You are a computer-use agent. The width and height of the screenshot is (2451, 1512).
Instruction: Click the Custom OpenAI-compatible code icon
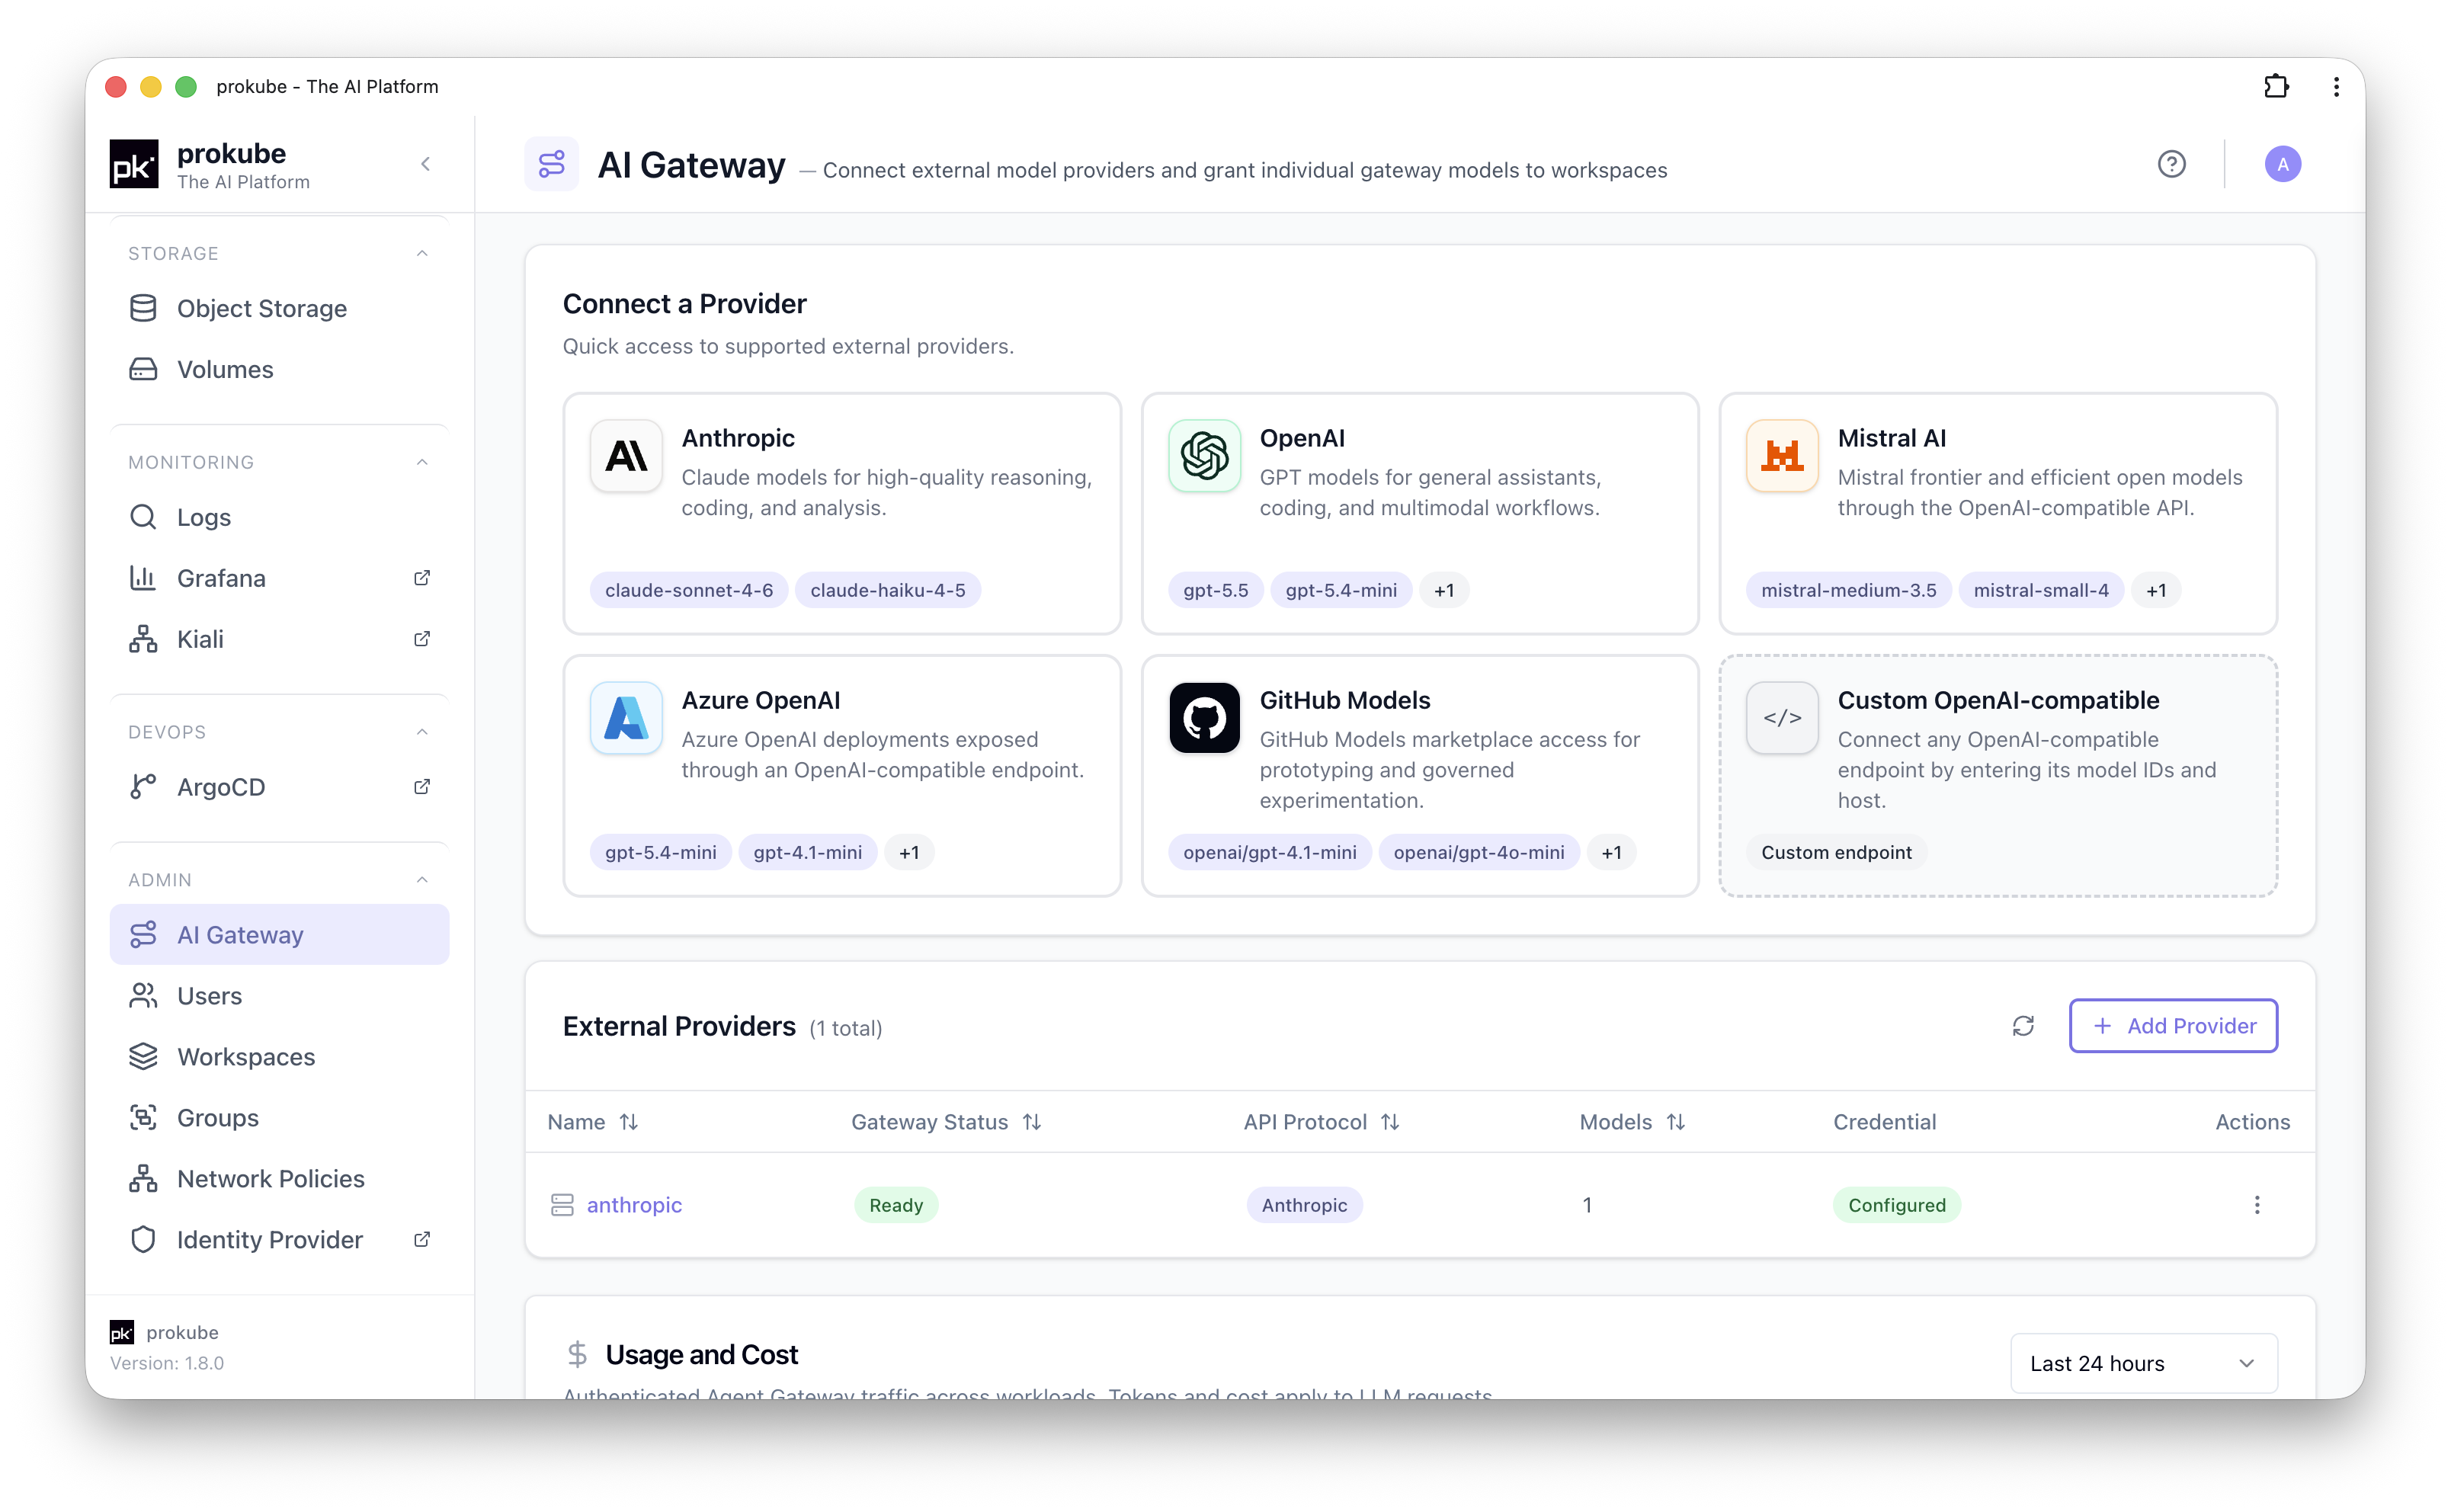click(1783, 719)
